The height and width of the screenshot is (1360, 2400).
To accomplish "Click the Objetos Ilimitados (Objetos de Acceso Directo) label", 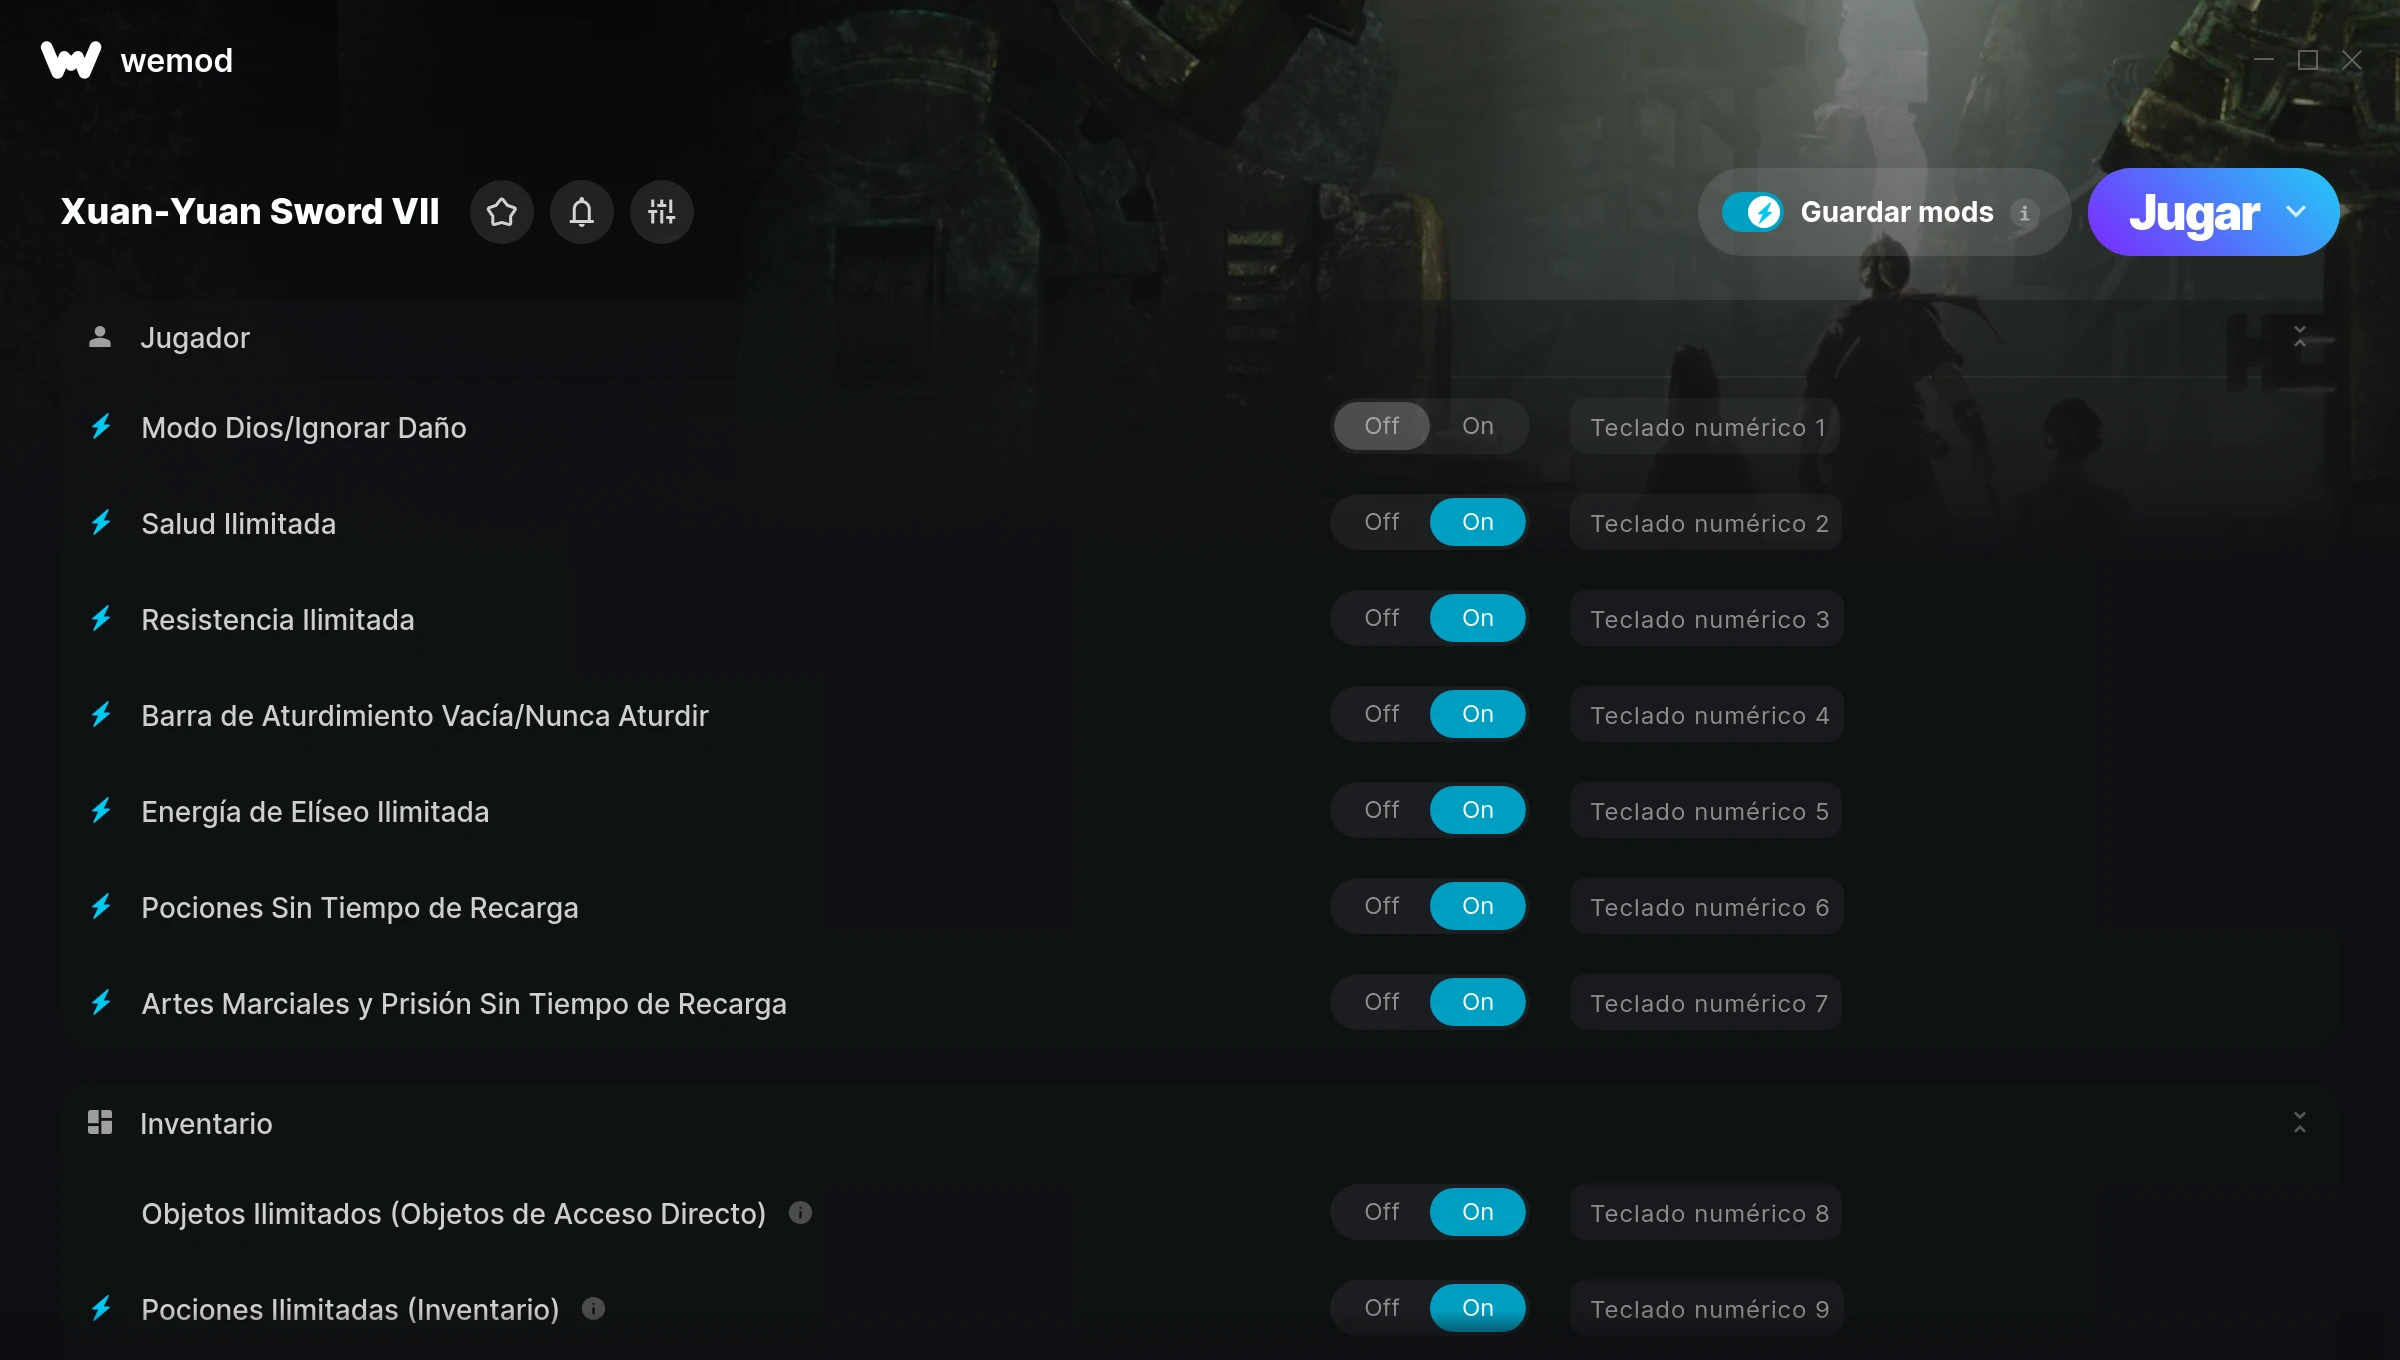I will [453, 1213].
